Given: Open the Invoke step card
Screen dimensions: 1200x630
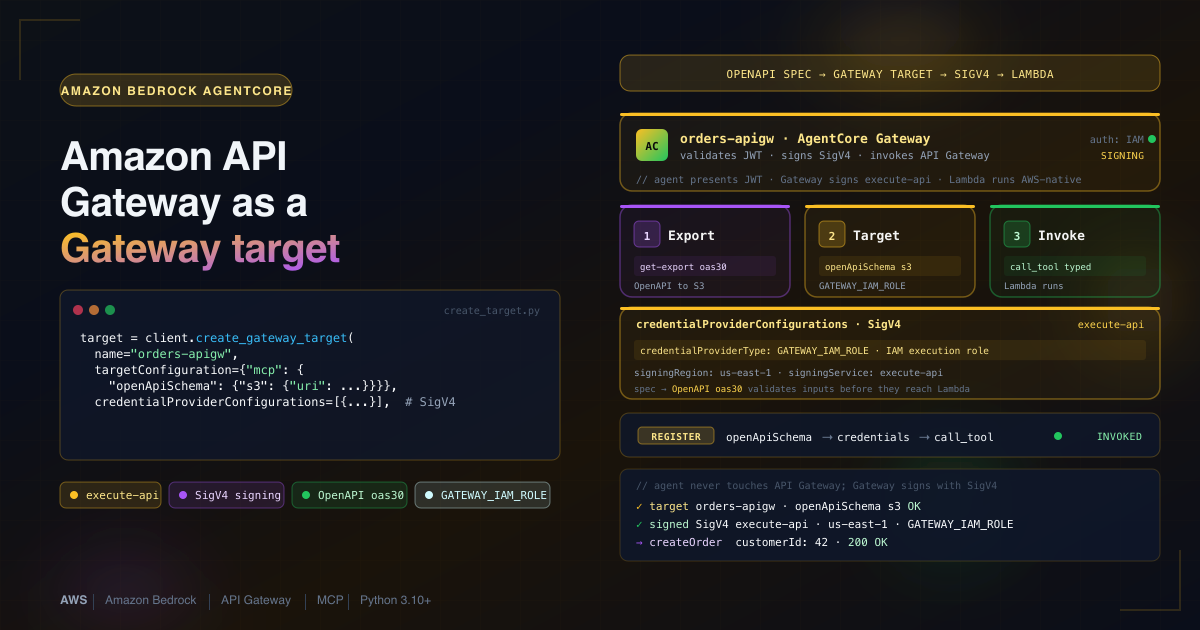Looking at the screenshot, I should [1075, 251].
